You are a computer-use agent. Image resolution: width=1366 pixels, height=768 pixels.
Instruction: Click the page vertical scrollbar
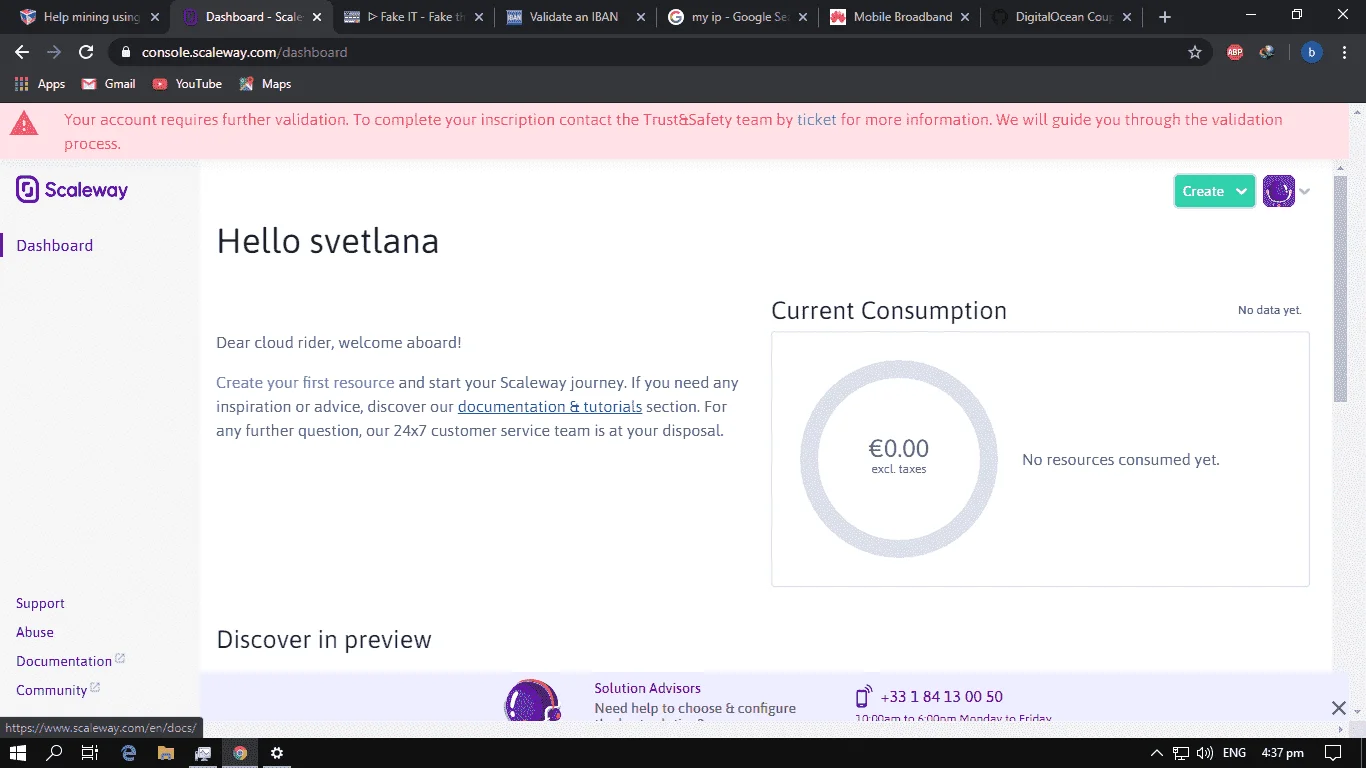[x=1340, y=290]
